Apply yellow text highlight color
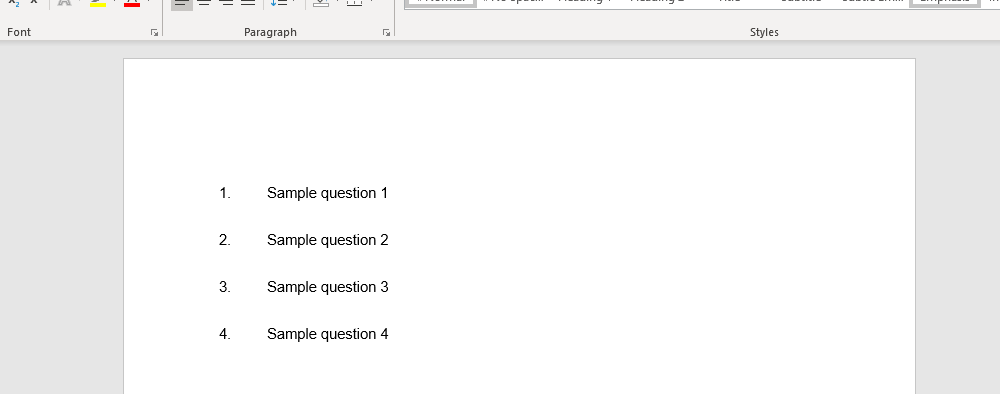Image resolution: width=1000 pixels, height=394 pixels. [x=98, y=3]
